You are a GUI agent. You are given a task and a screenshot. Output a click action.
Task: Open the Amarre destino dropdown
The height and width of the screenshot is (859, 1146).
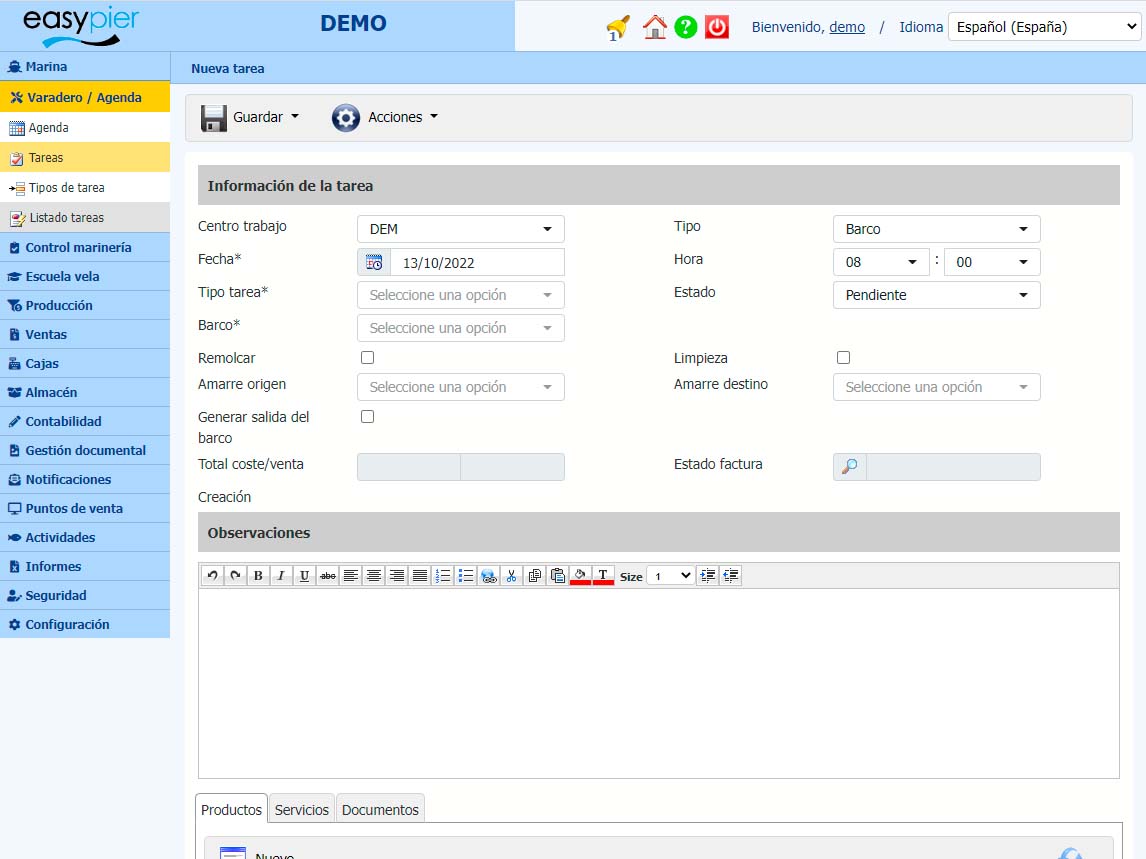pos(936,387)
